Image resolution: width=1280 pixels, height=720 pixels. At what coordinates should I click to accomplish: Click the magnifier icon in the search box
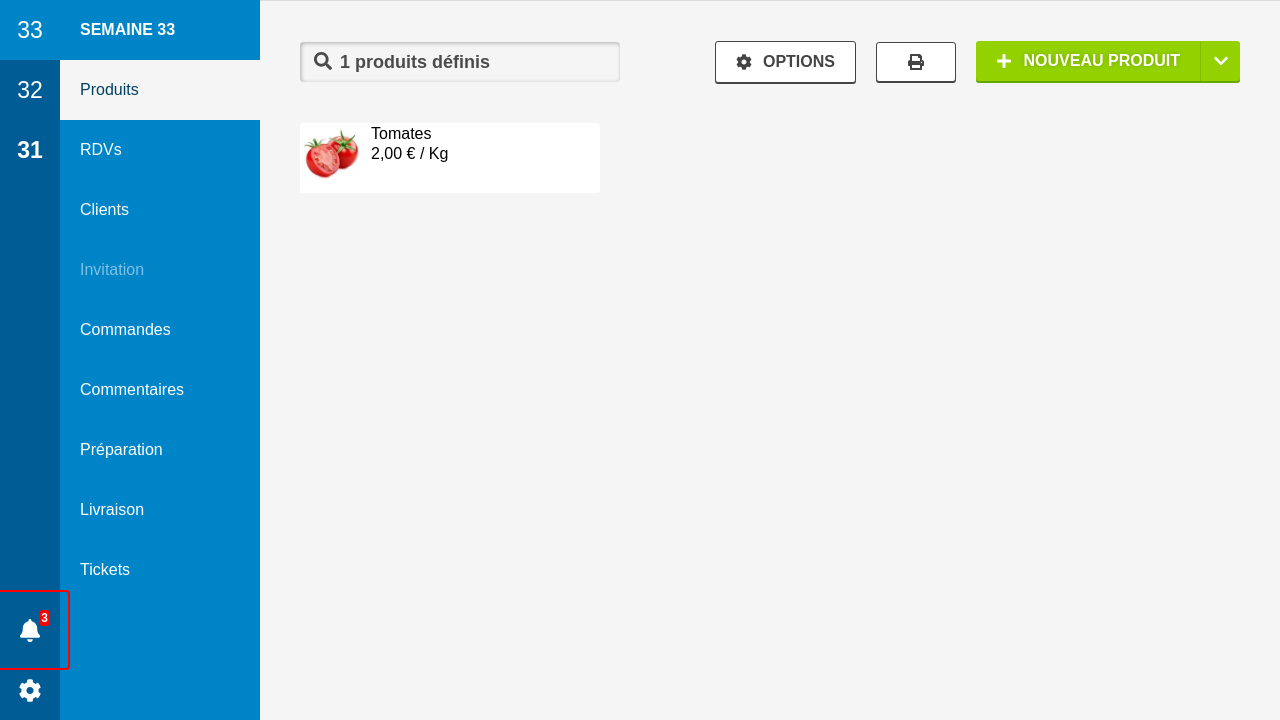pyautogui.click(x=323, y=61)
